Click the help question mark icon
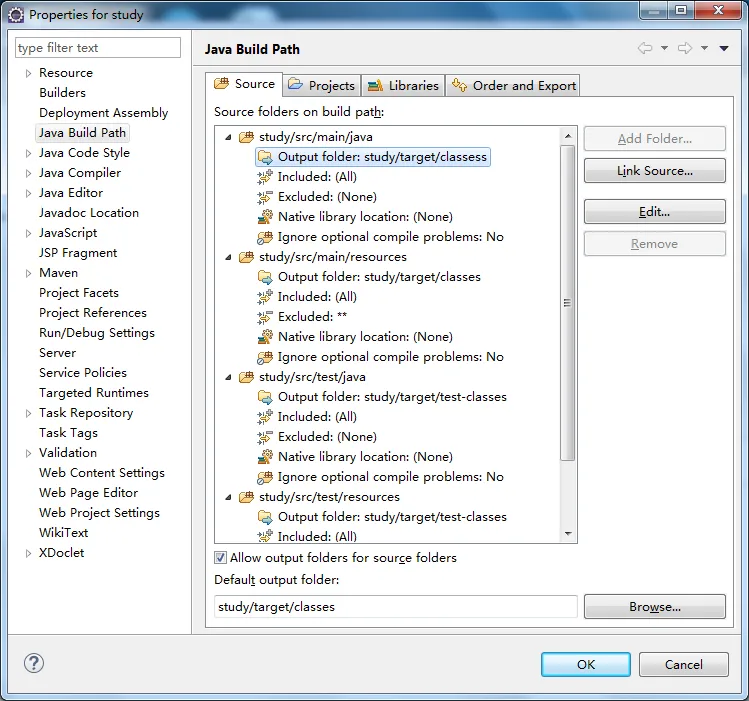 point(34,663)
